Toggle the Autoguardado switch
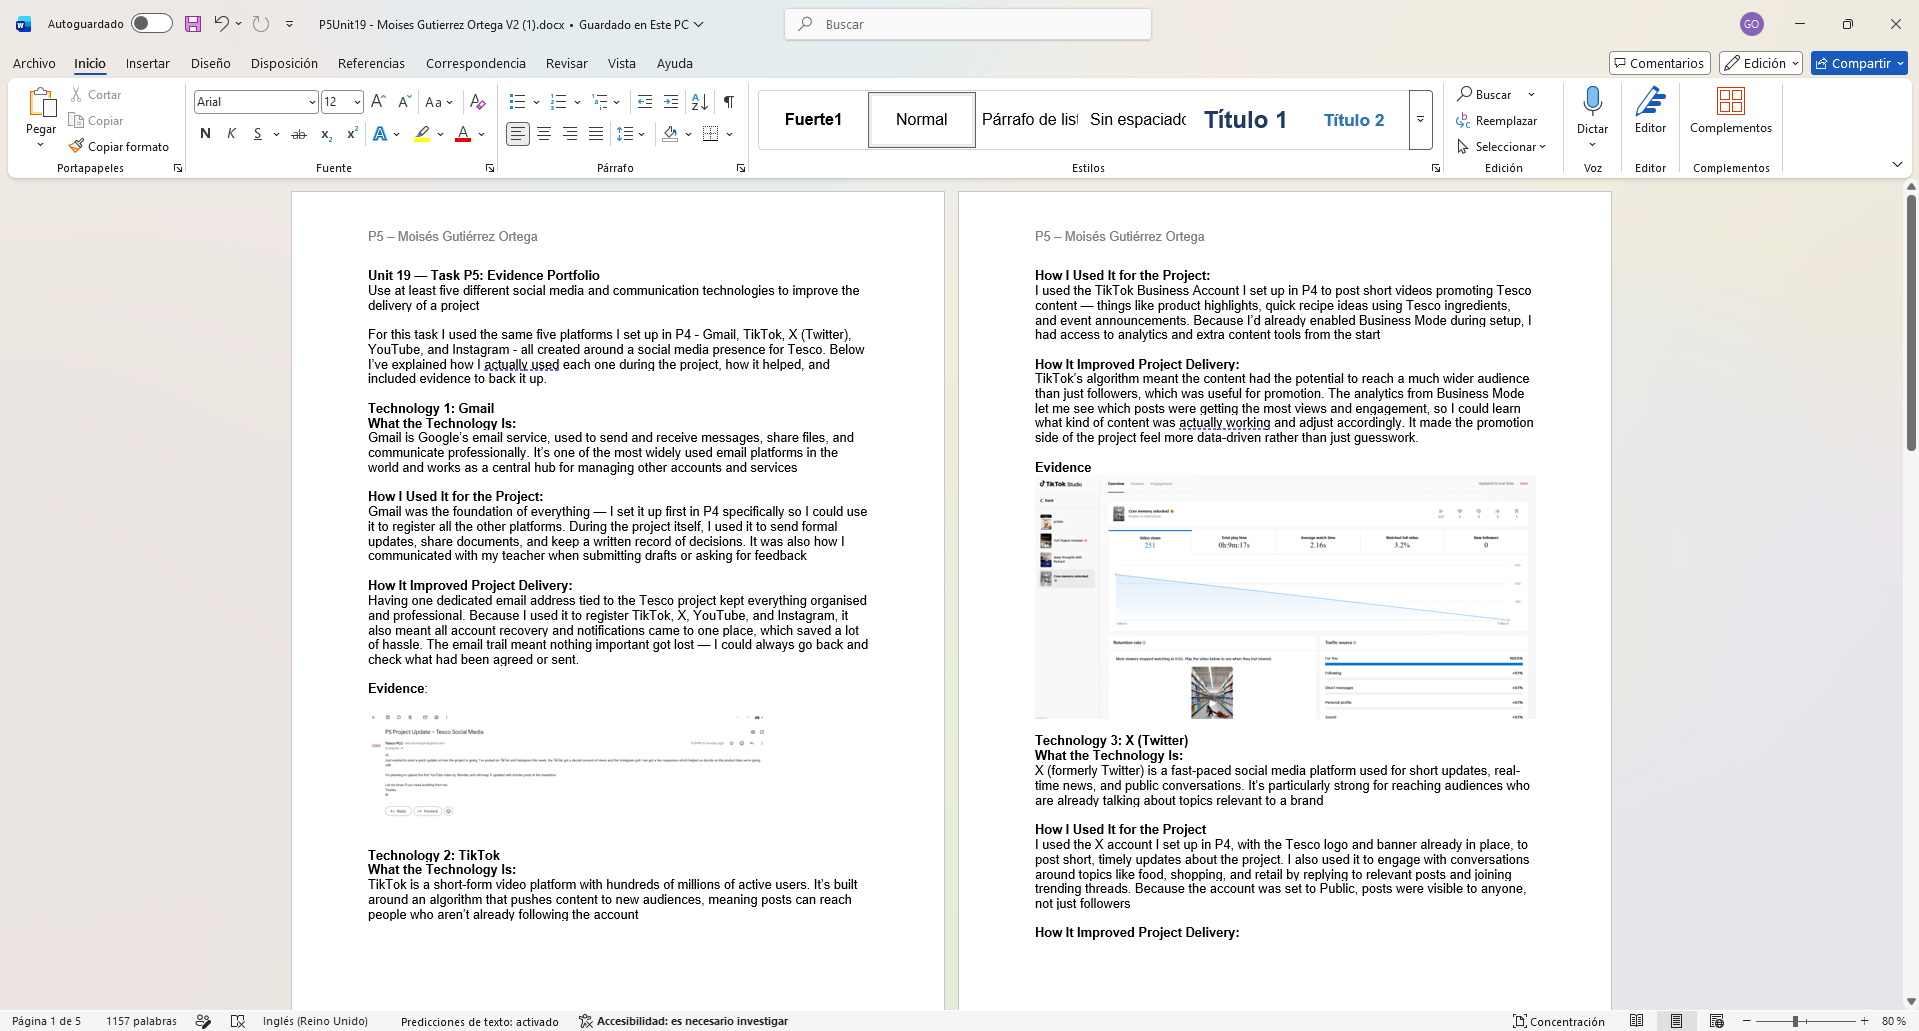Image resolution: width=1919 pixels, height=1031 pixels. click(x=151, y=23)
